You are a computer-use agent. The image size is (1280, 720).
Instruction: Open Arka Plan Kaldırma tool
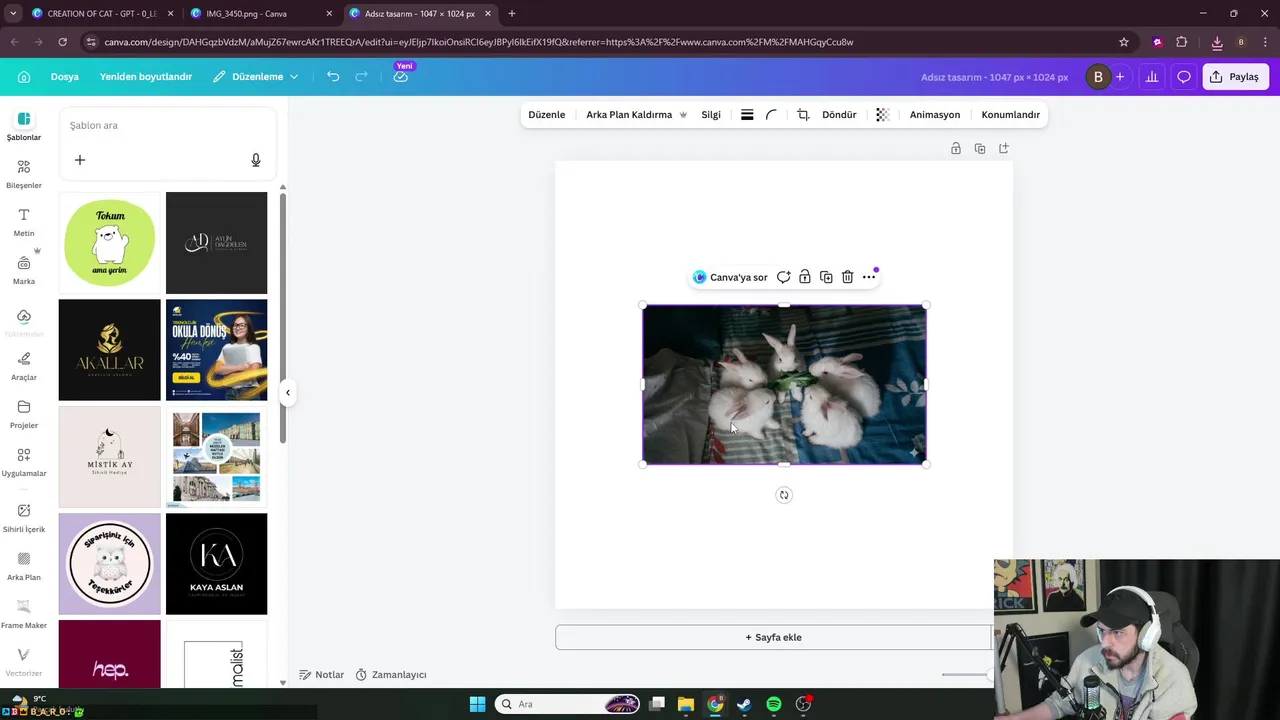636,115
